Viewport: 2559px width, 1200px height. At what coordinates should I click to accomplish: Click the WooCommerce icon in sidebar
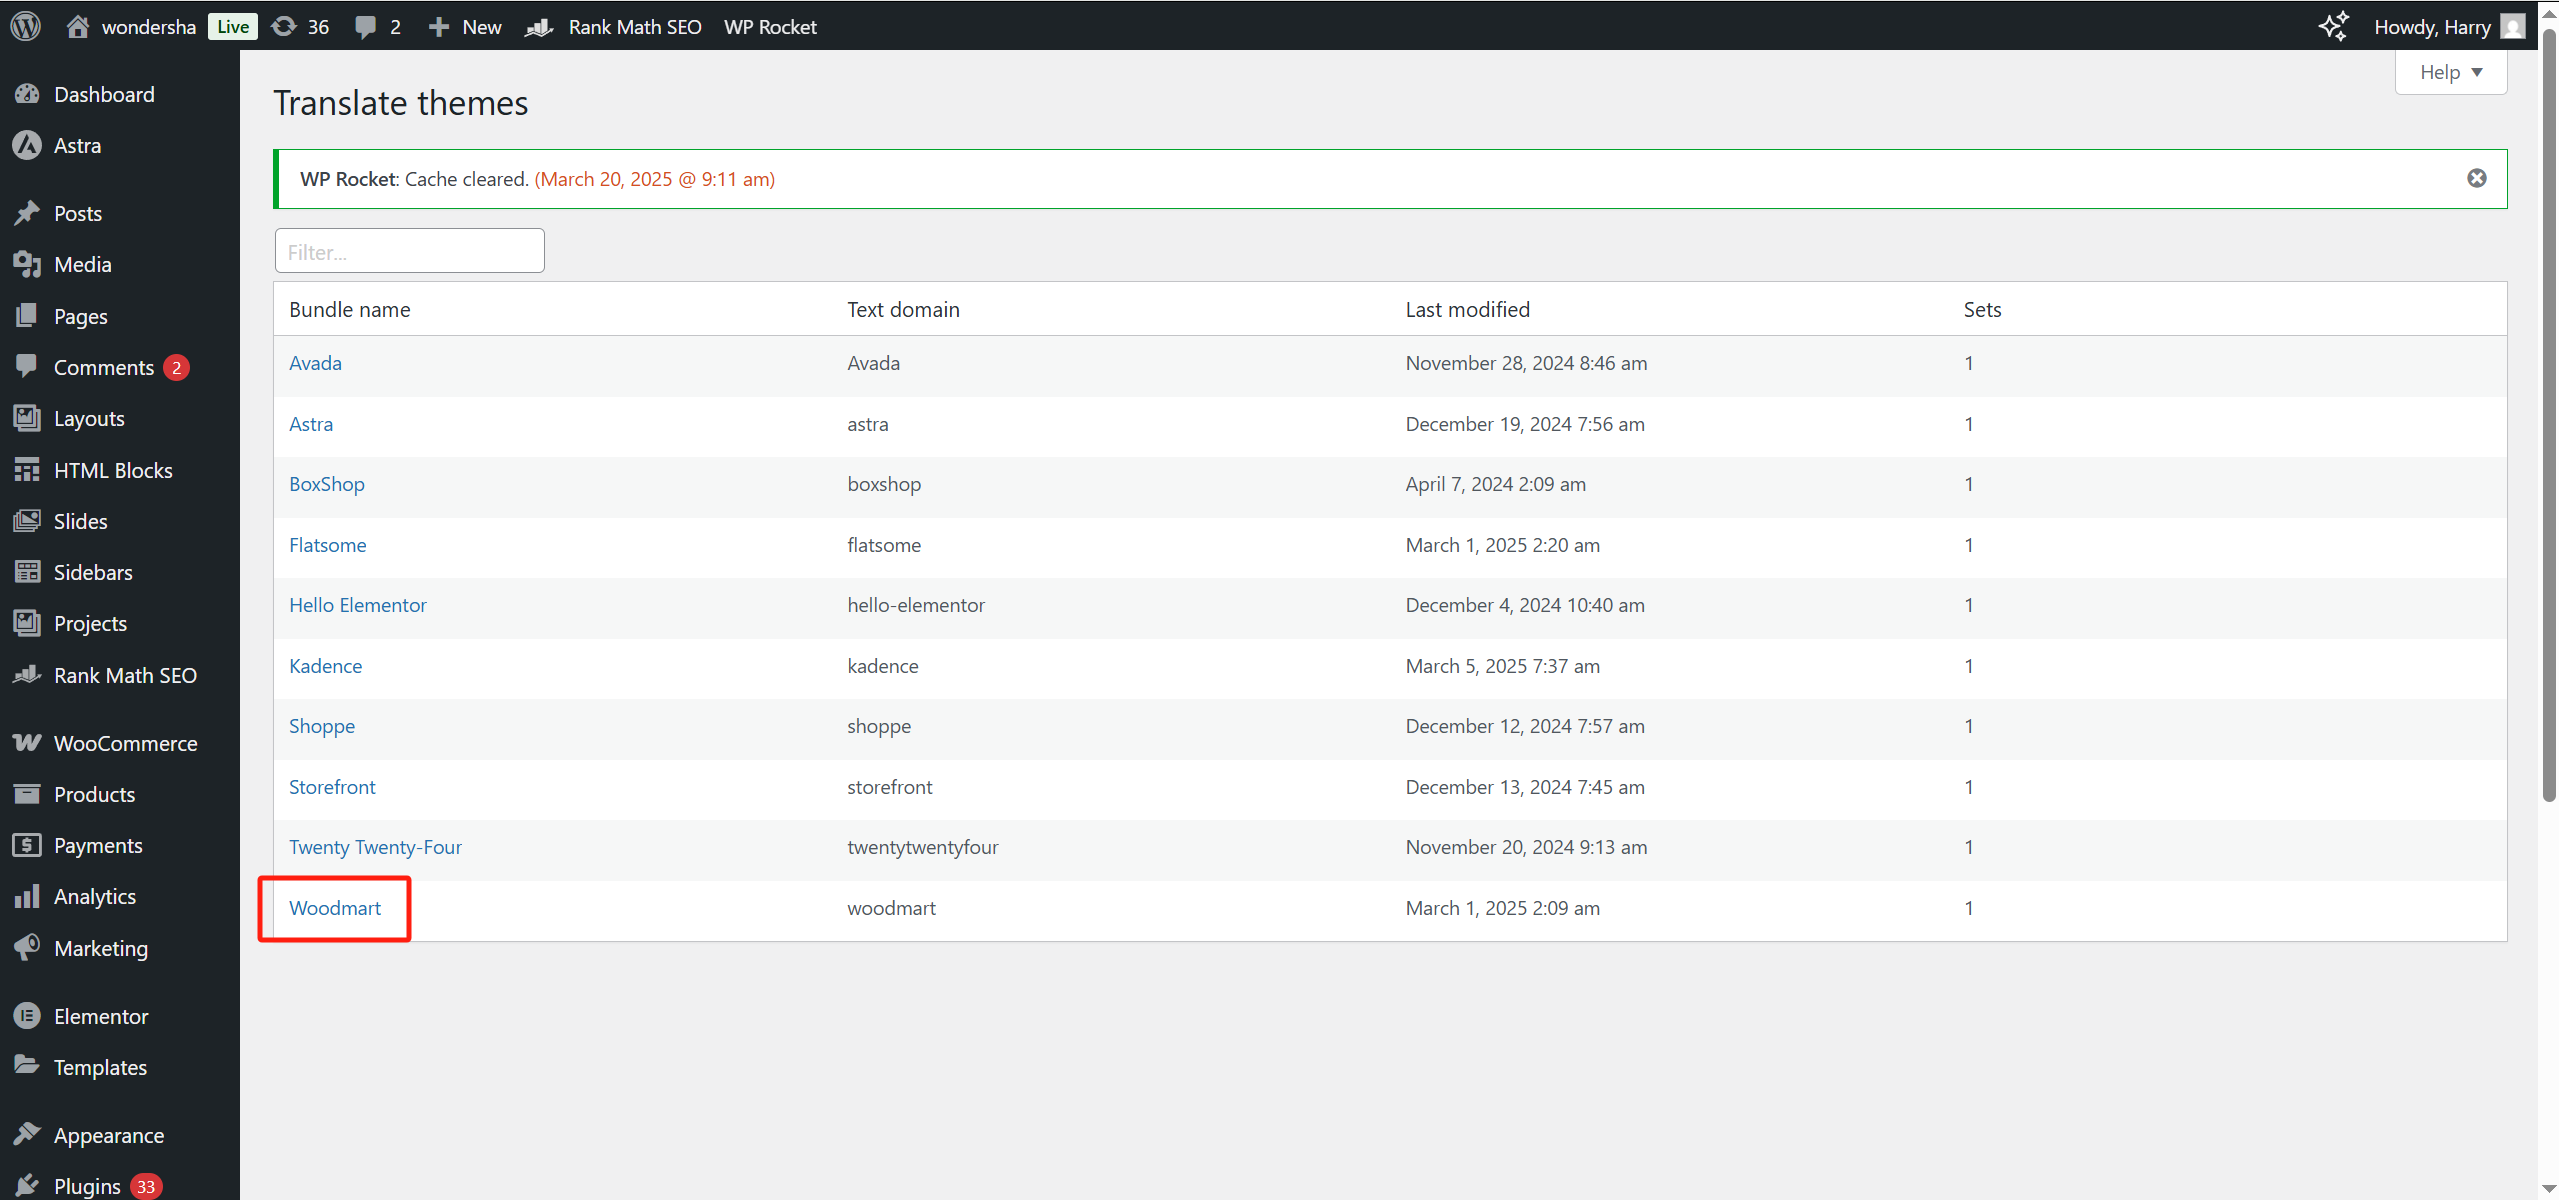(x=27, y=743)
